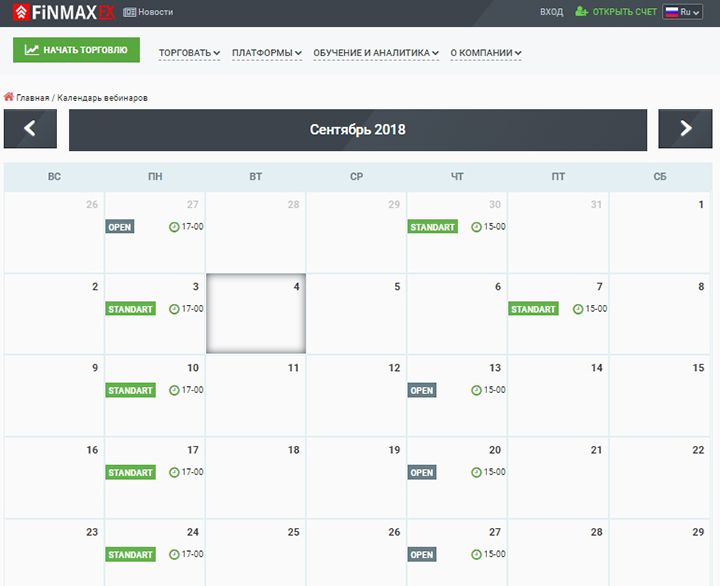Click the home icon in breadcrumb
This screenshot has height=586, width=720.
(9, 97)
